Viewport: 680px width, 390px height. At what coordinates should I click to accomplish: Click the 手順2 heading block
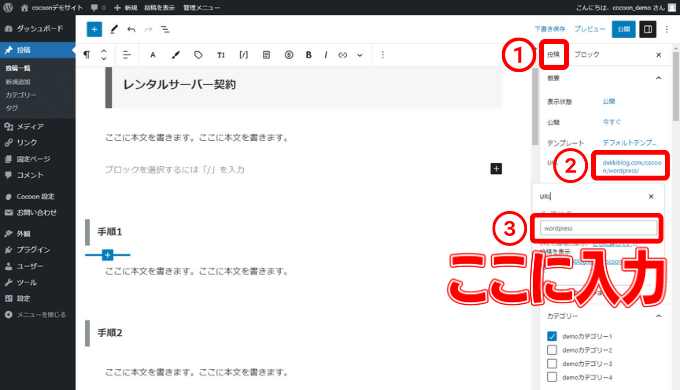(110, 333)
